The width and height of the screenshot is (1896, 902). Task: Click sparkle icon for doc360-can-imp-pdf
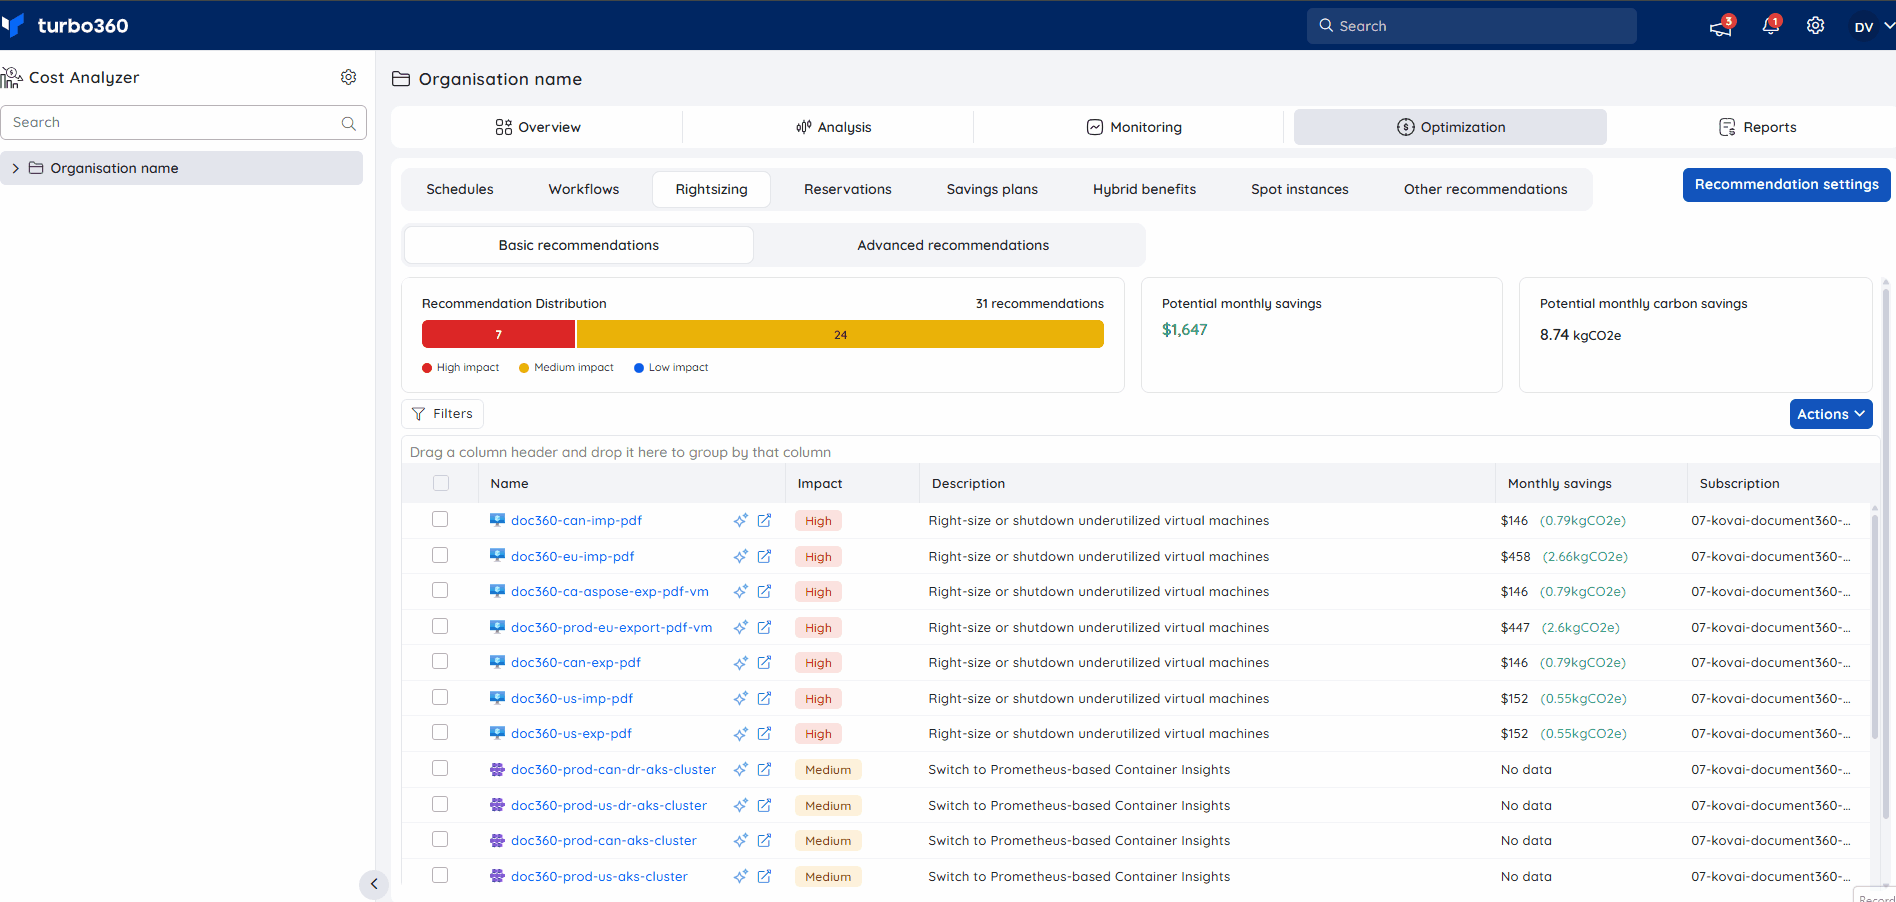(x=740, y=521)
